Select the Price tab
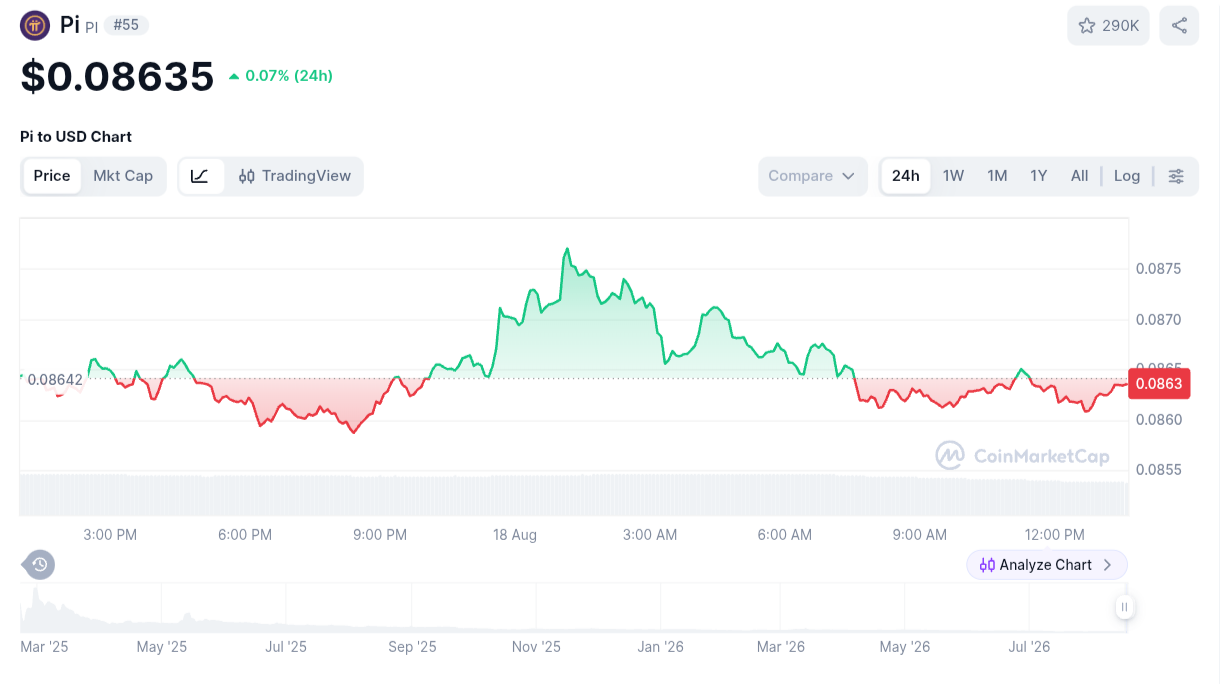 click(x=52, y=176)
